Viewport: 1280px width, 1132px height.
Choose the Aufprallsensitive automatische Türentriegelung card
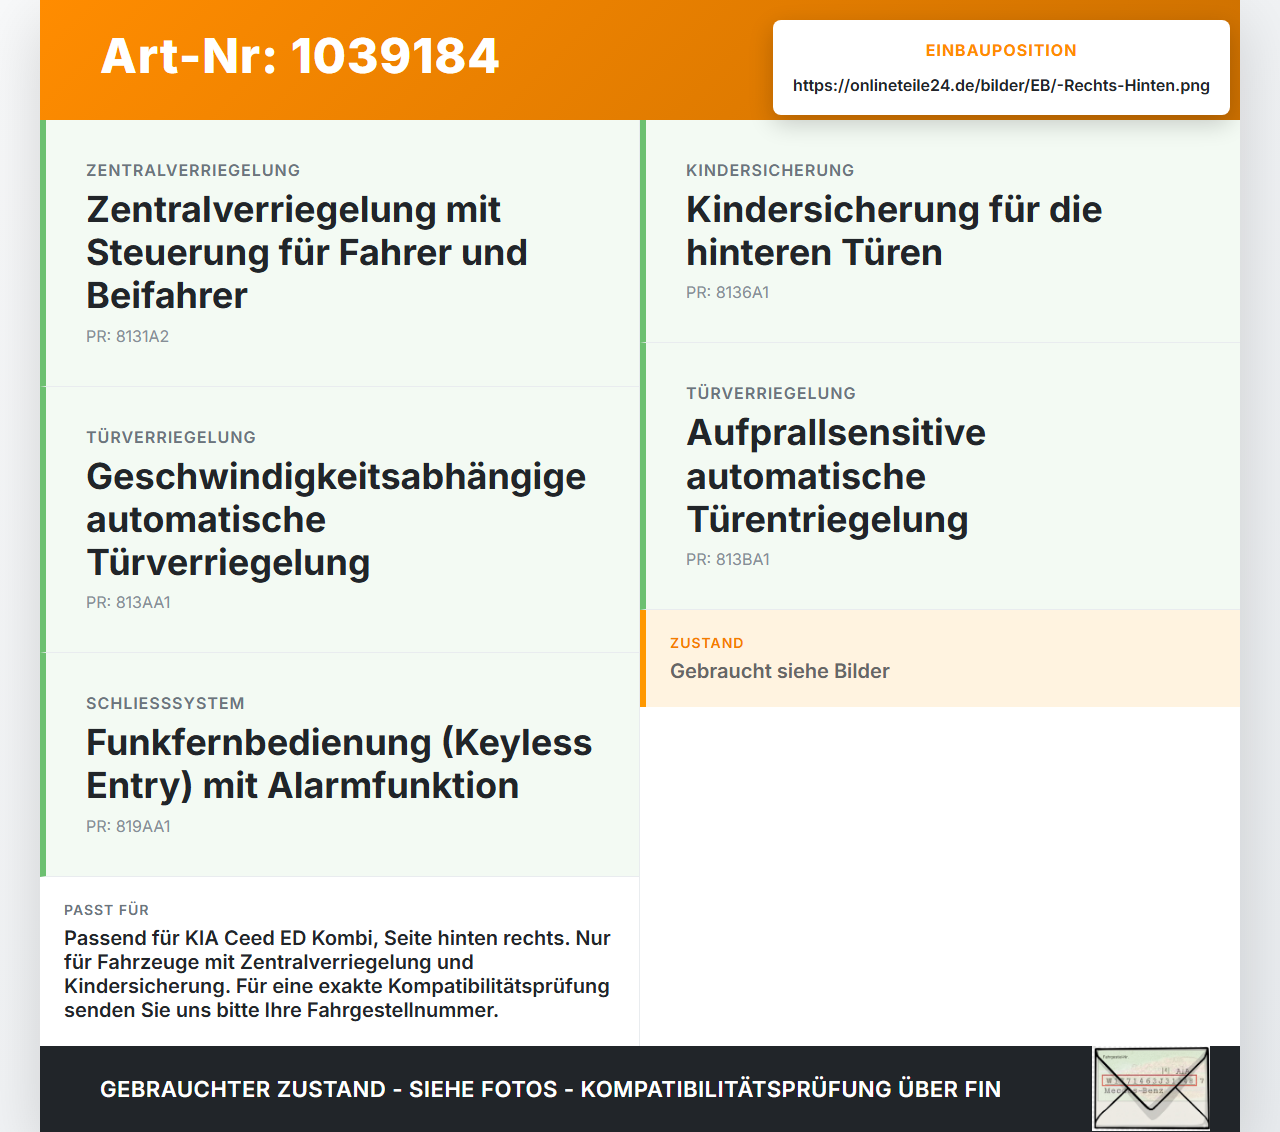940,476
